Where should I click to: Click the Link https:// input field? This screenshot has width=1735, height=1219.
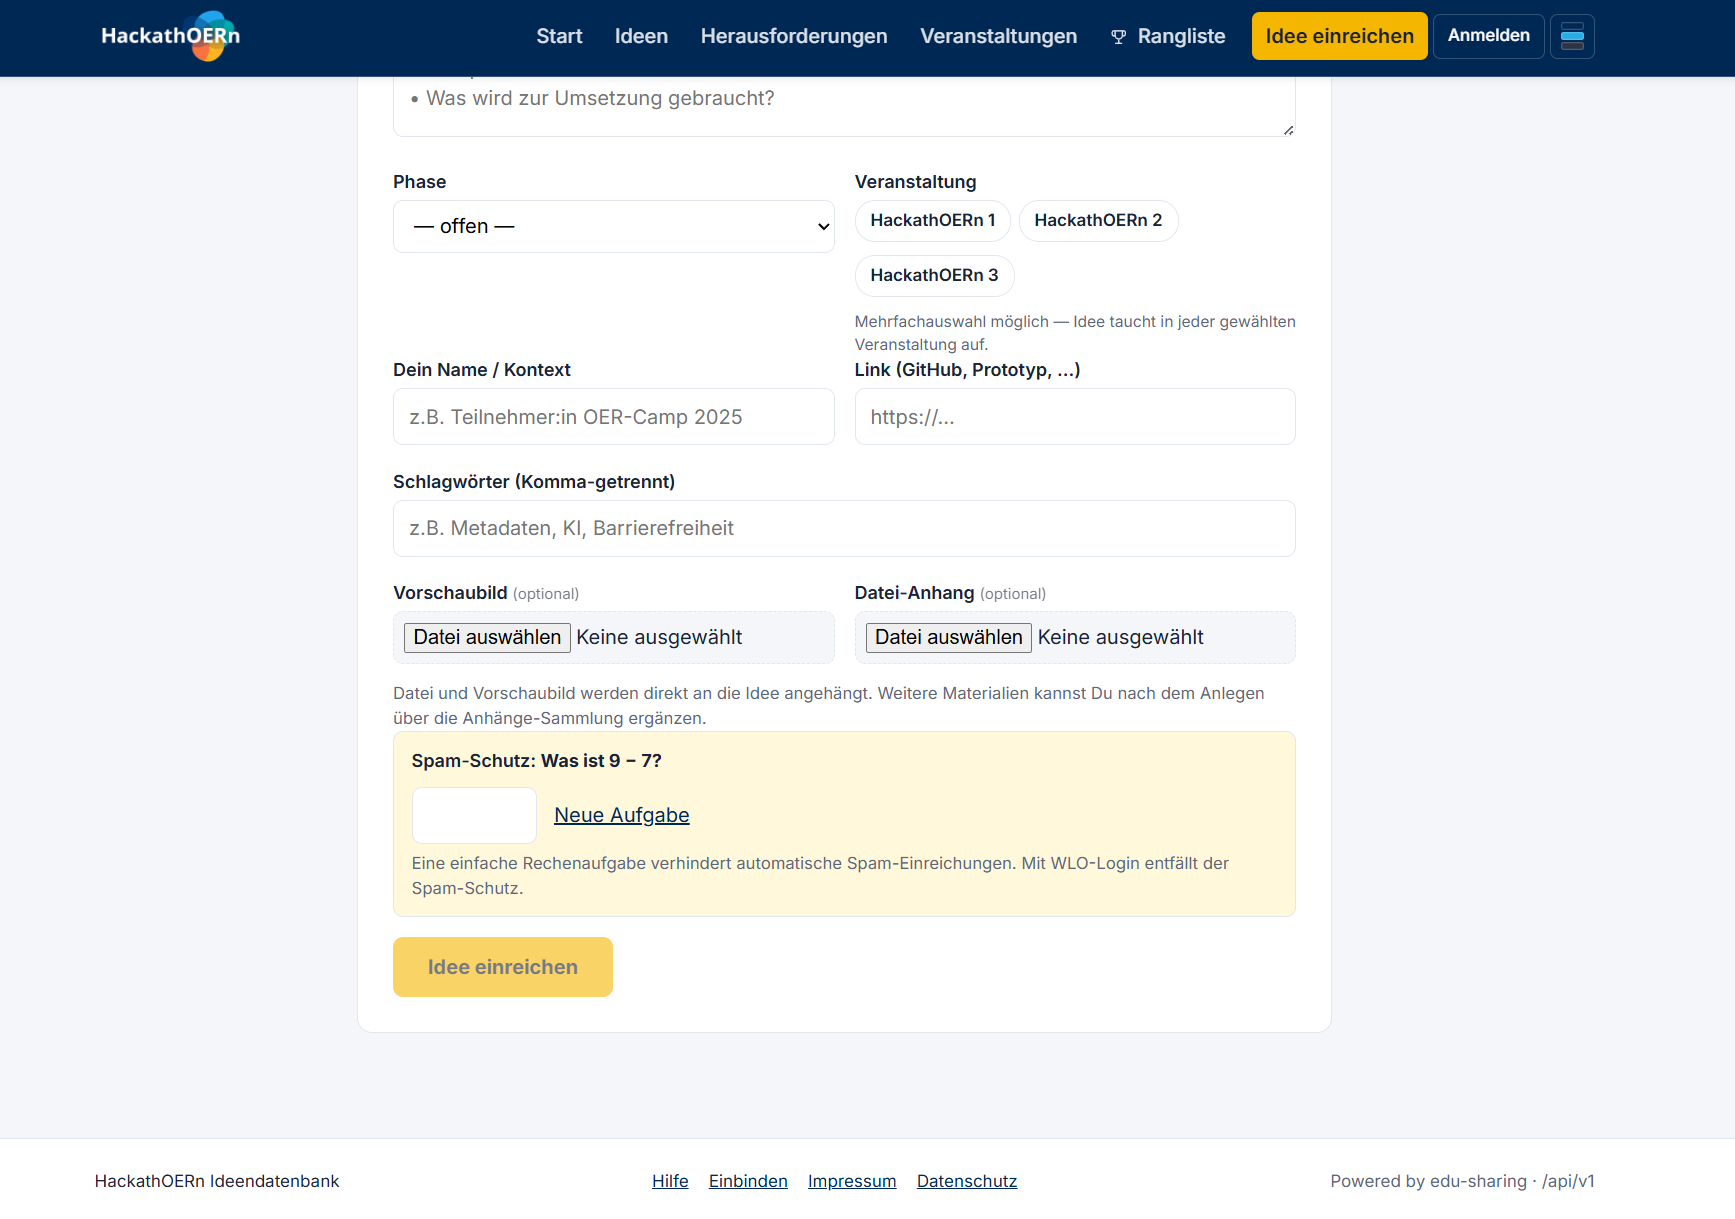(1075, 417)
